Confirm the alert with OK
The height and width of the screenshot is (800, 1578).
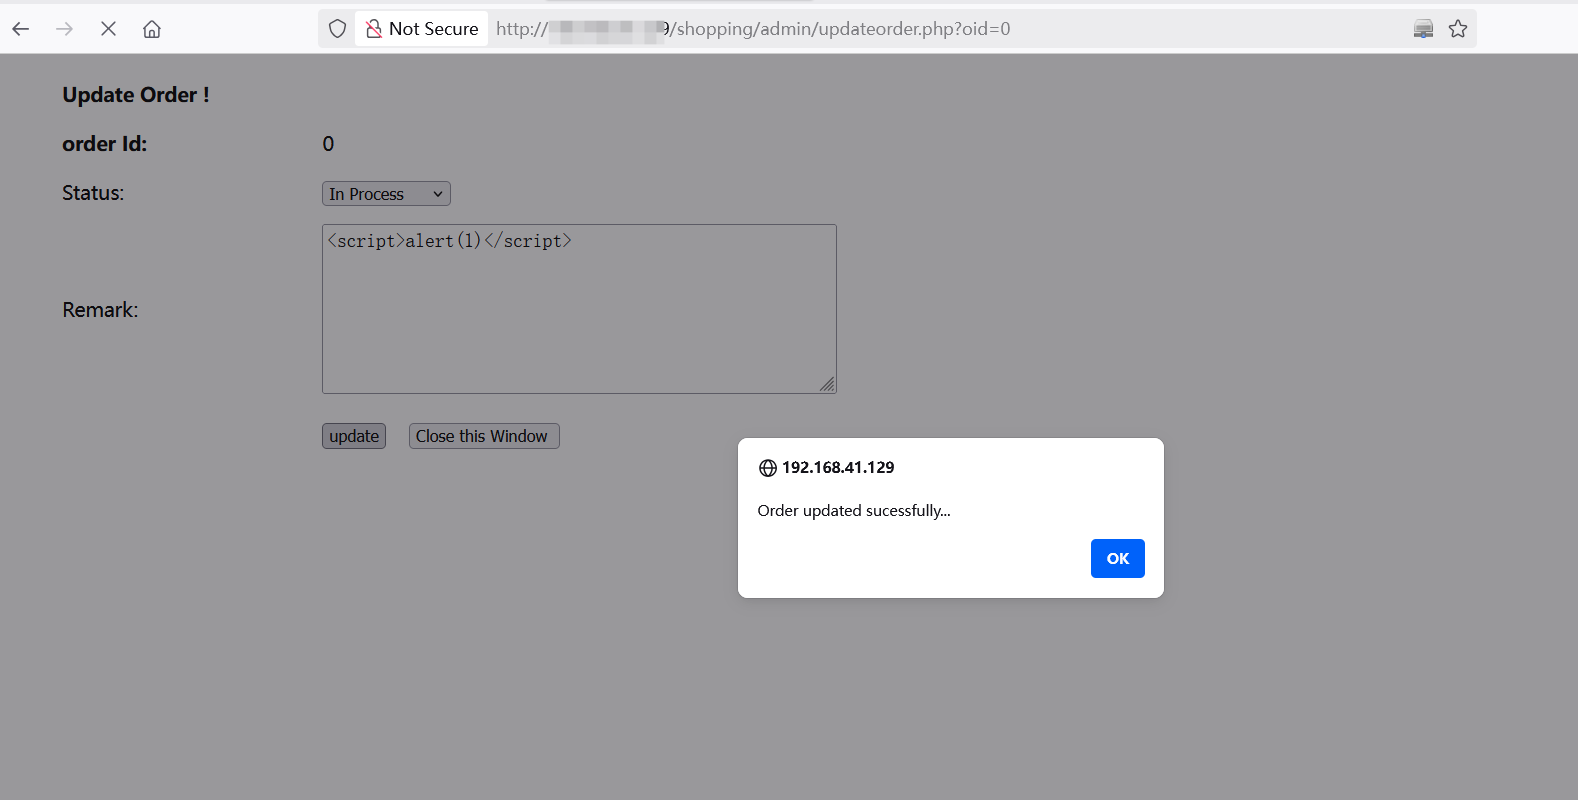(x=1117, y=558)
